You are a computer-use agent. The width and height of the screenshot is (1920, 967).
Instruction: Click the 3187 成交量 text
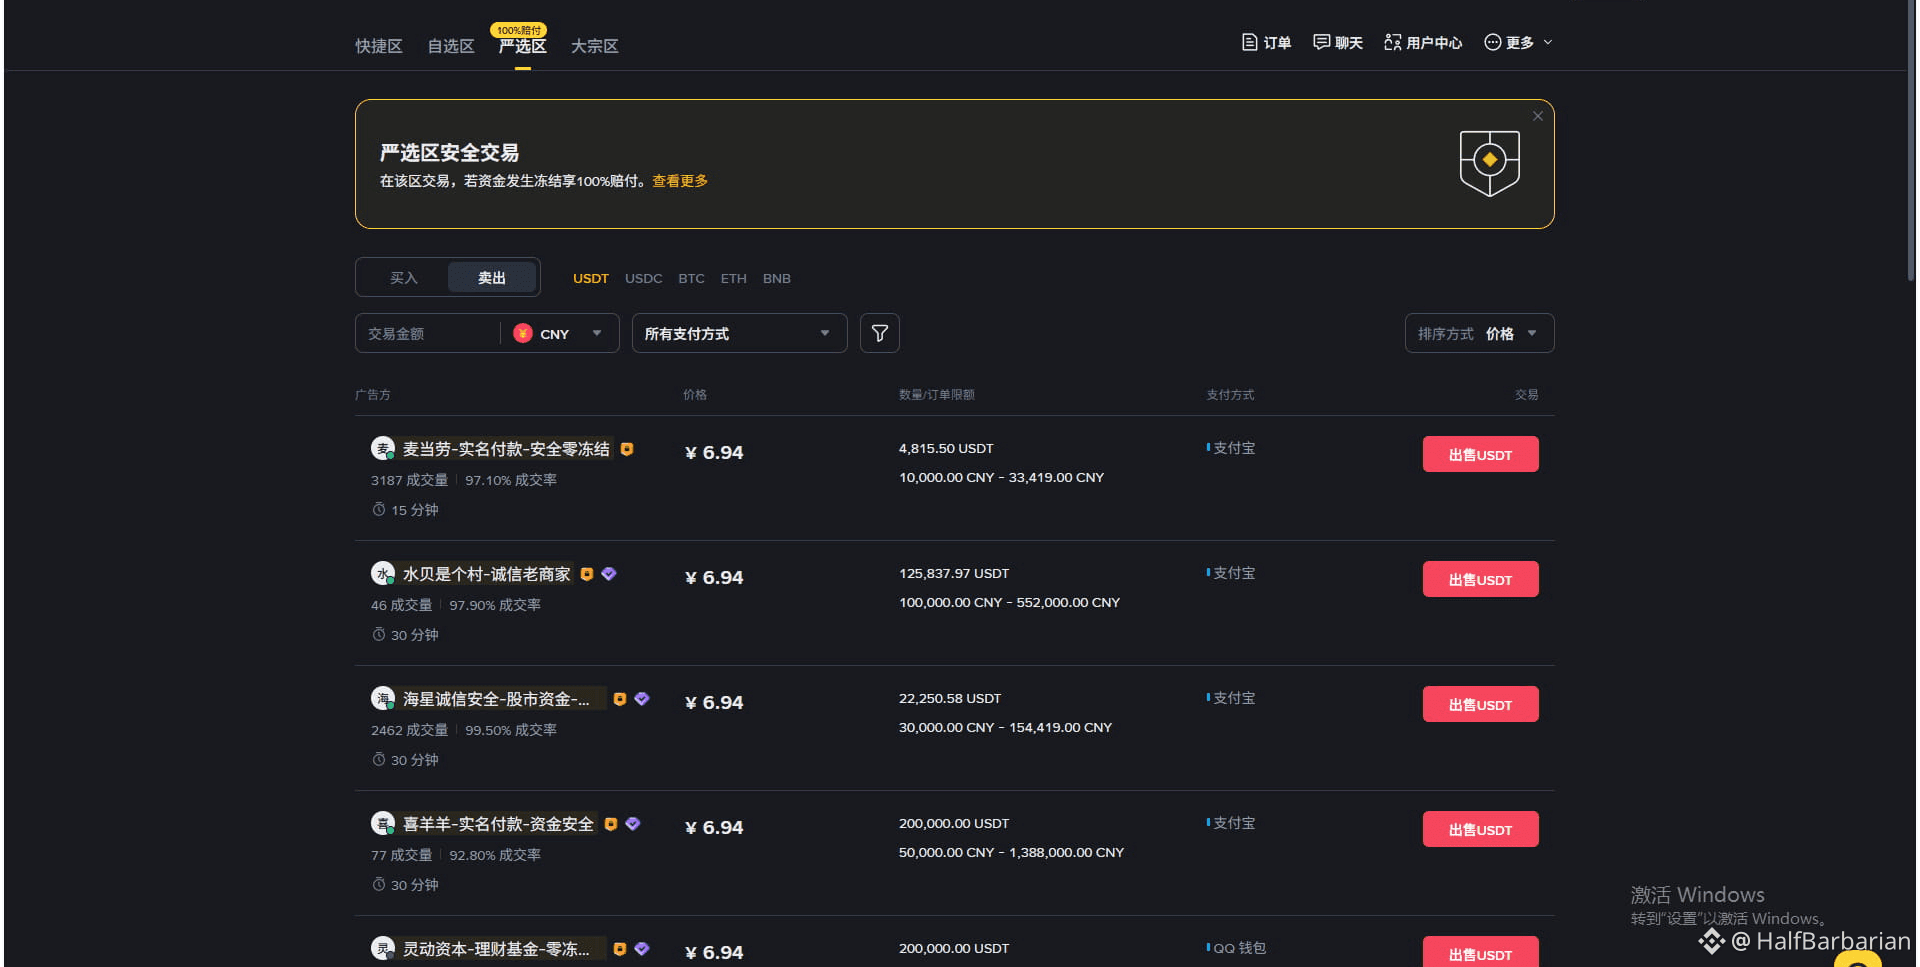(x=410, y=480)
